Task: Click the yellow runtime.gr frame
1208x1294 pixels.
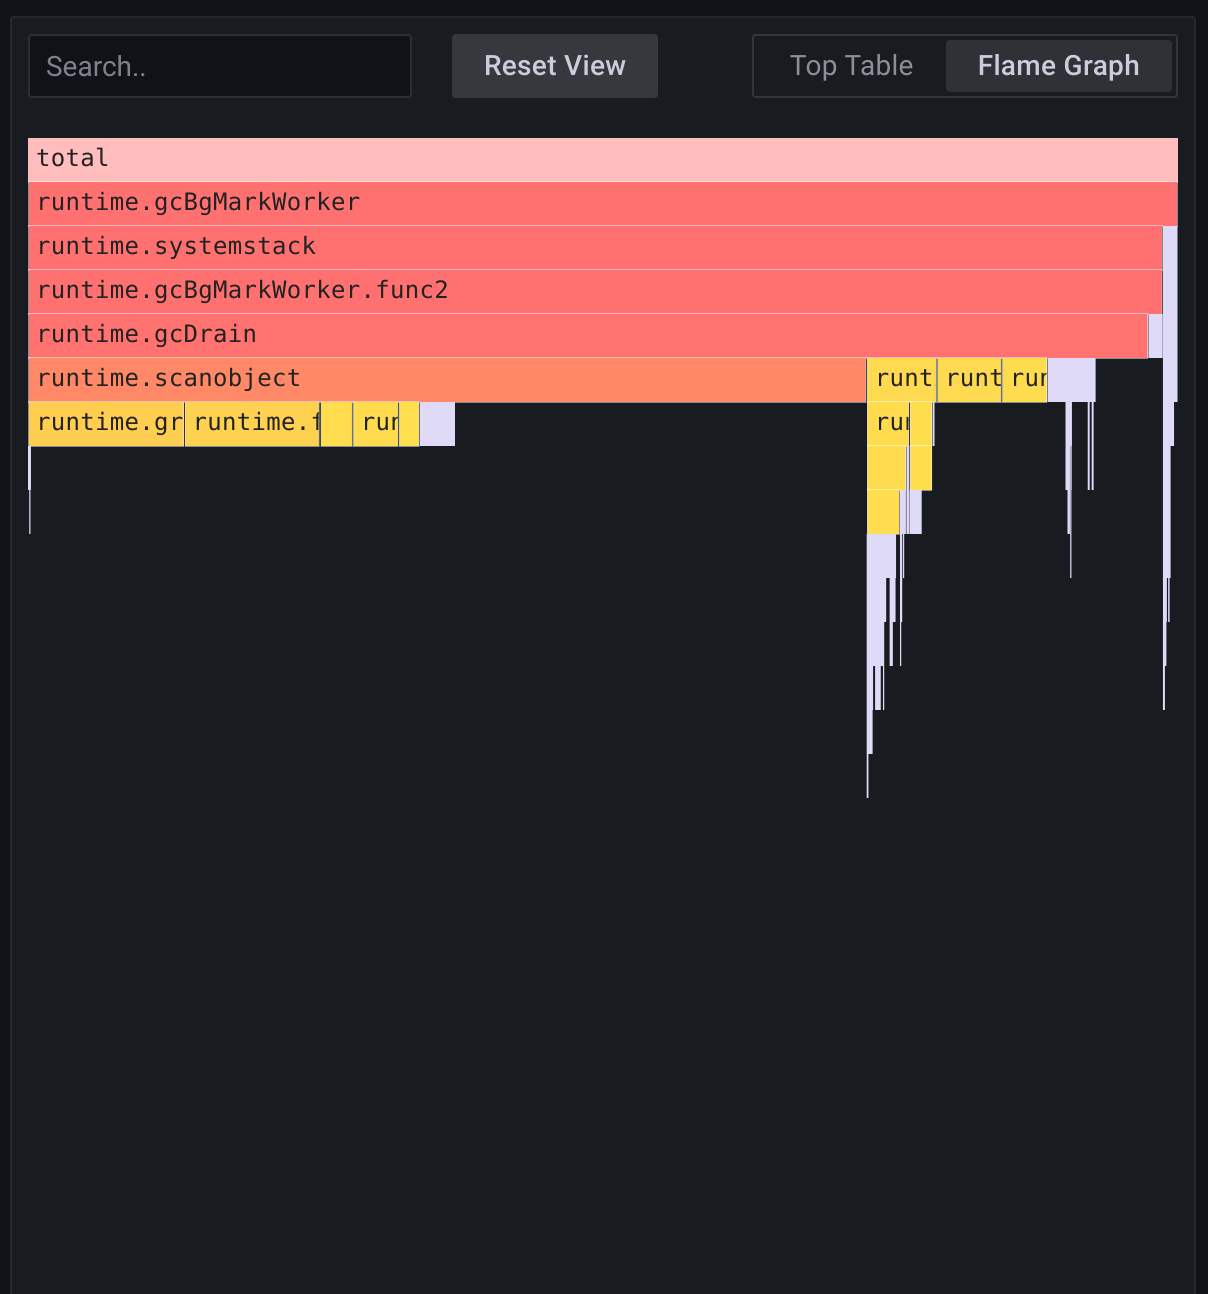Action: (x=106, y=423)
